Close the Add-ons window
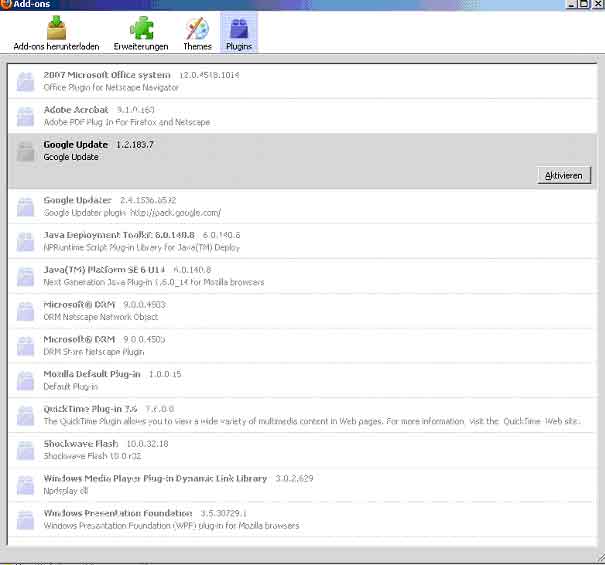The height and width of the screenshot is (565, 605). 597,4
